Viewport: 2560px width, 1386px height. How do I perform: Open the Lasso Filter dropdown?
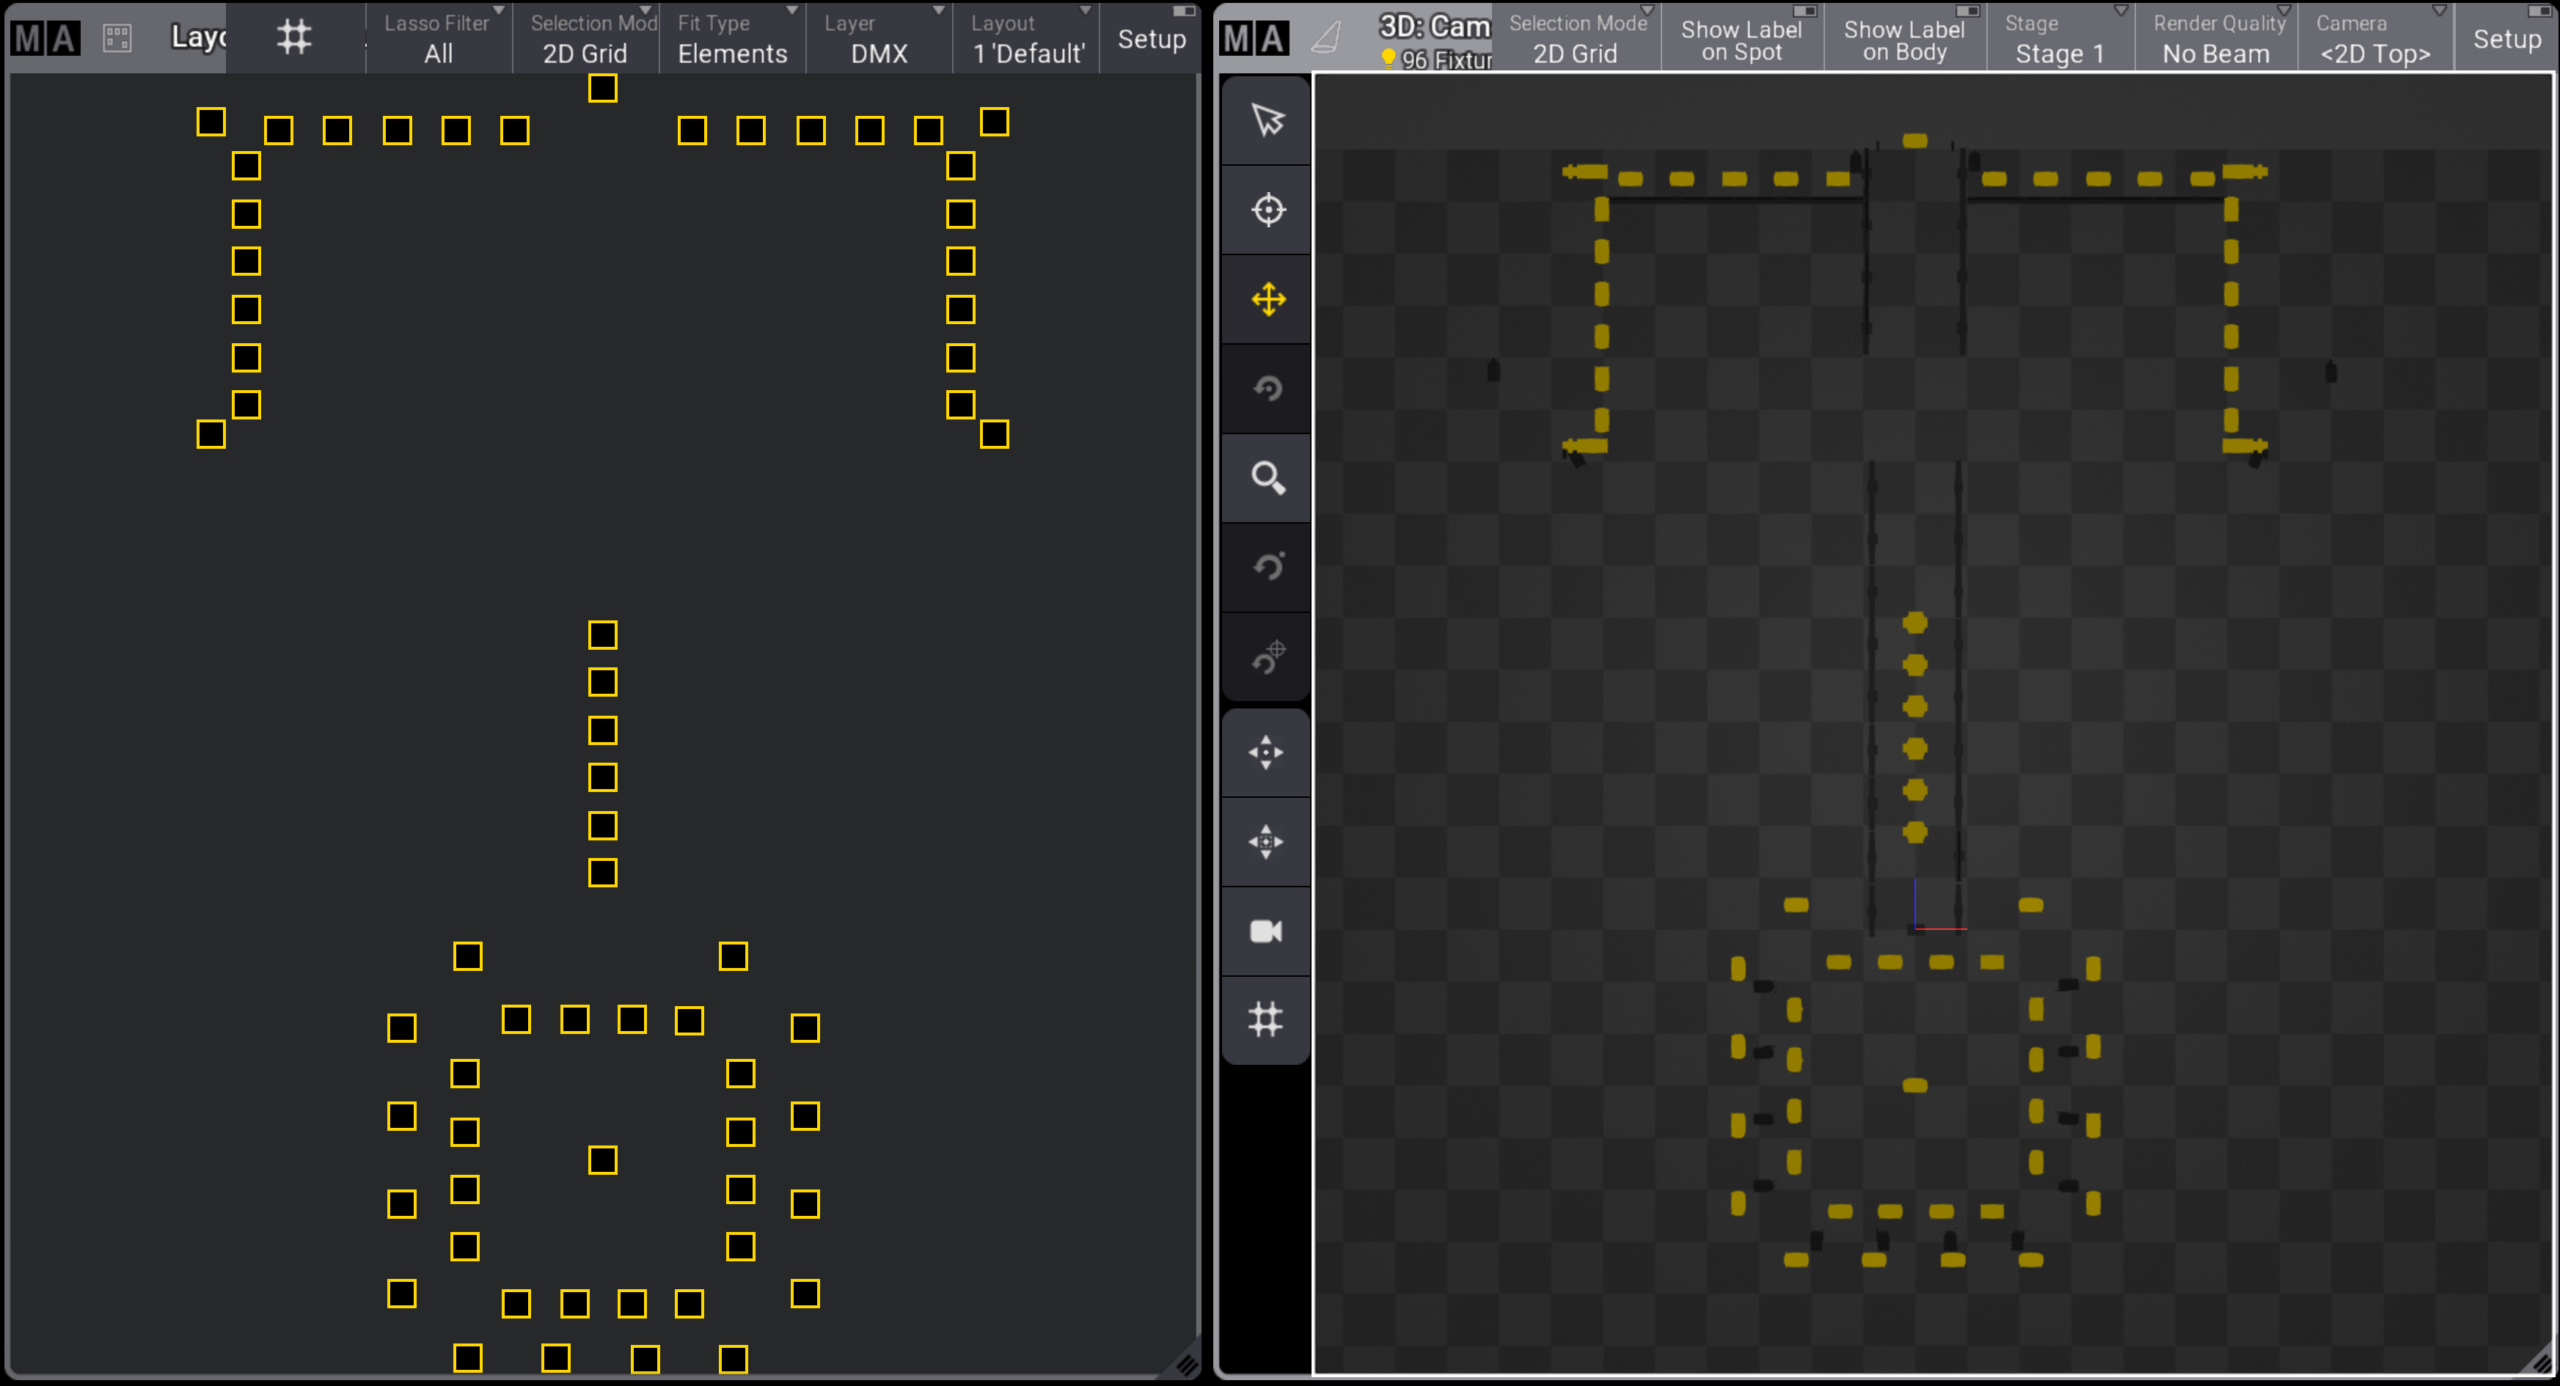click(x=438, y=38)
